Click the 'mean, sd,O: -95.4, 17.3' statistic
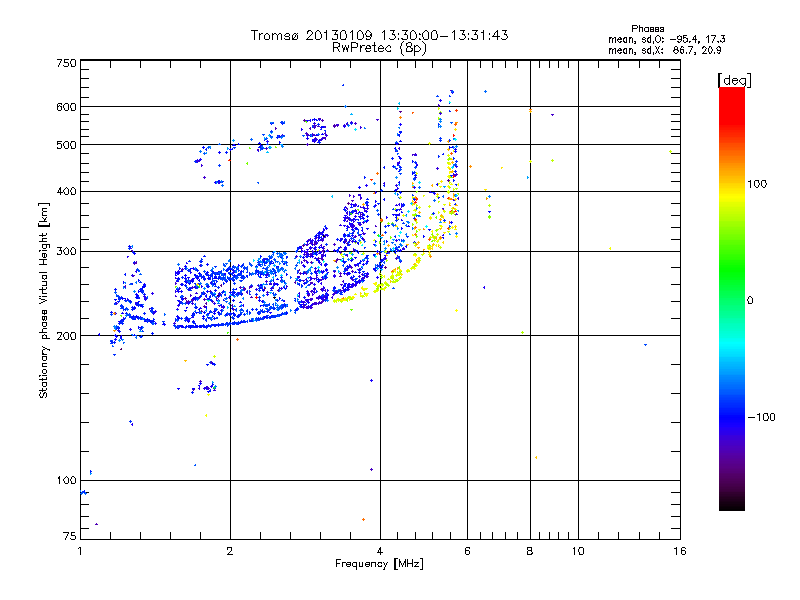 666,39
